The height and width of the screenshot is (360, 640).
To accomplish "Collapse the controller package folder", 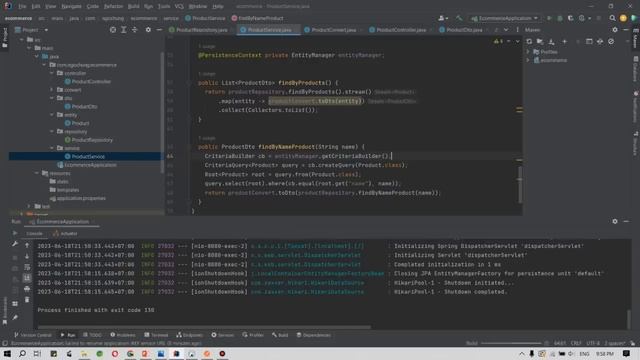I will [52, 73].
